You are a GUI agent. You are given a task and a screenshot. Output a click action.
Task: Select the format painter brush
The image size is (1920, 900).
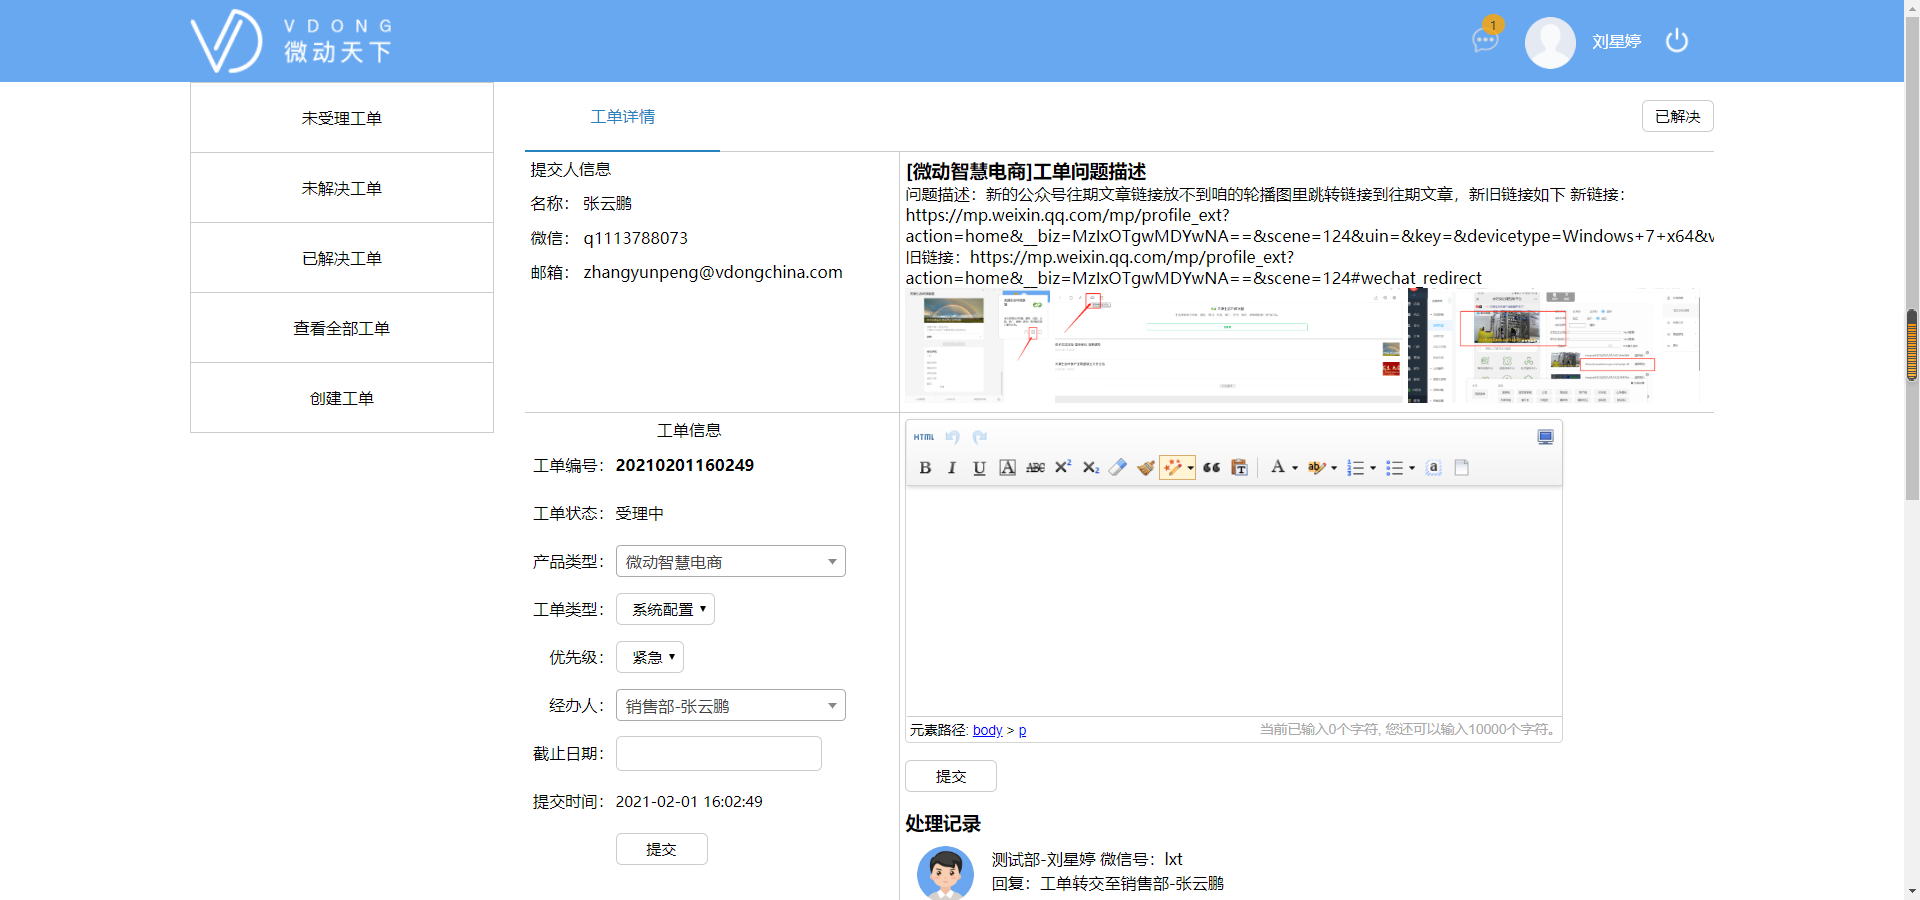[1146, 467]
